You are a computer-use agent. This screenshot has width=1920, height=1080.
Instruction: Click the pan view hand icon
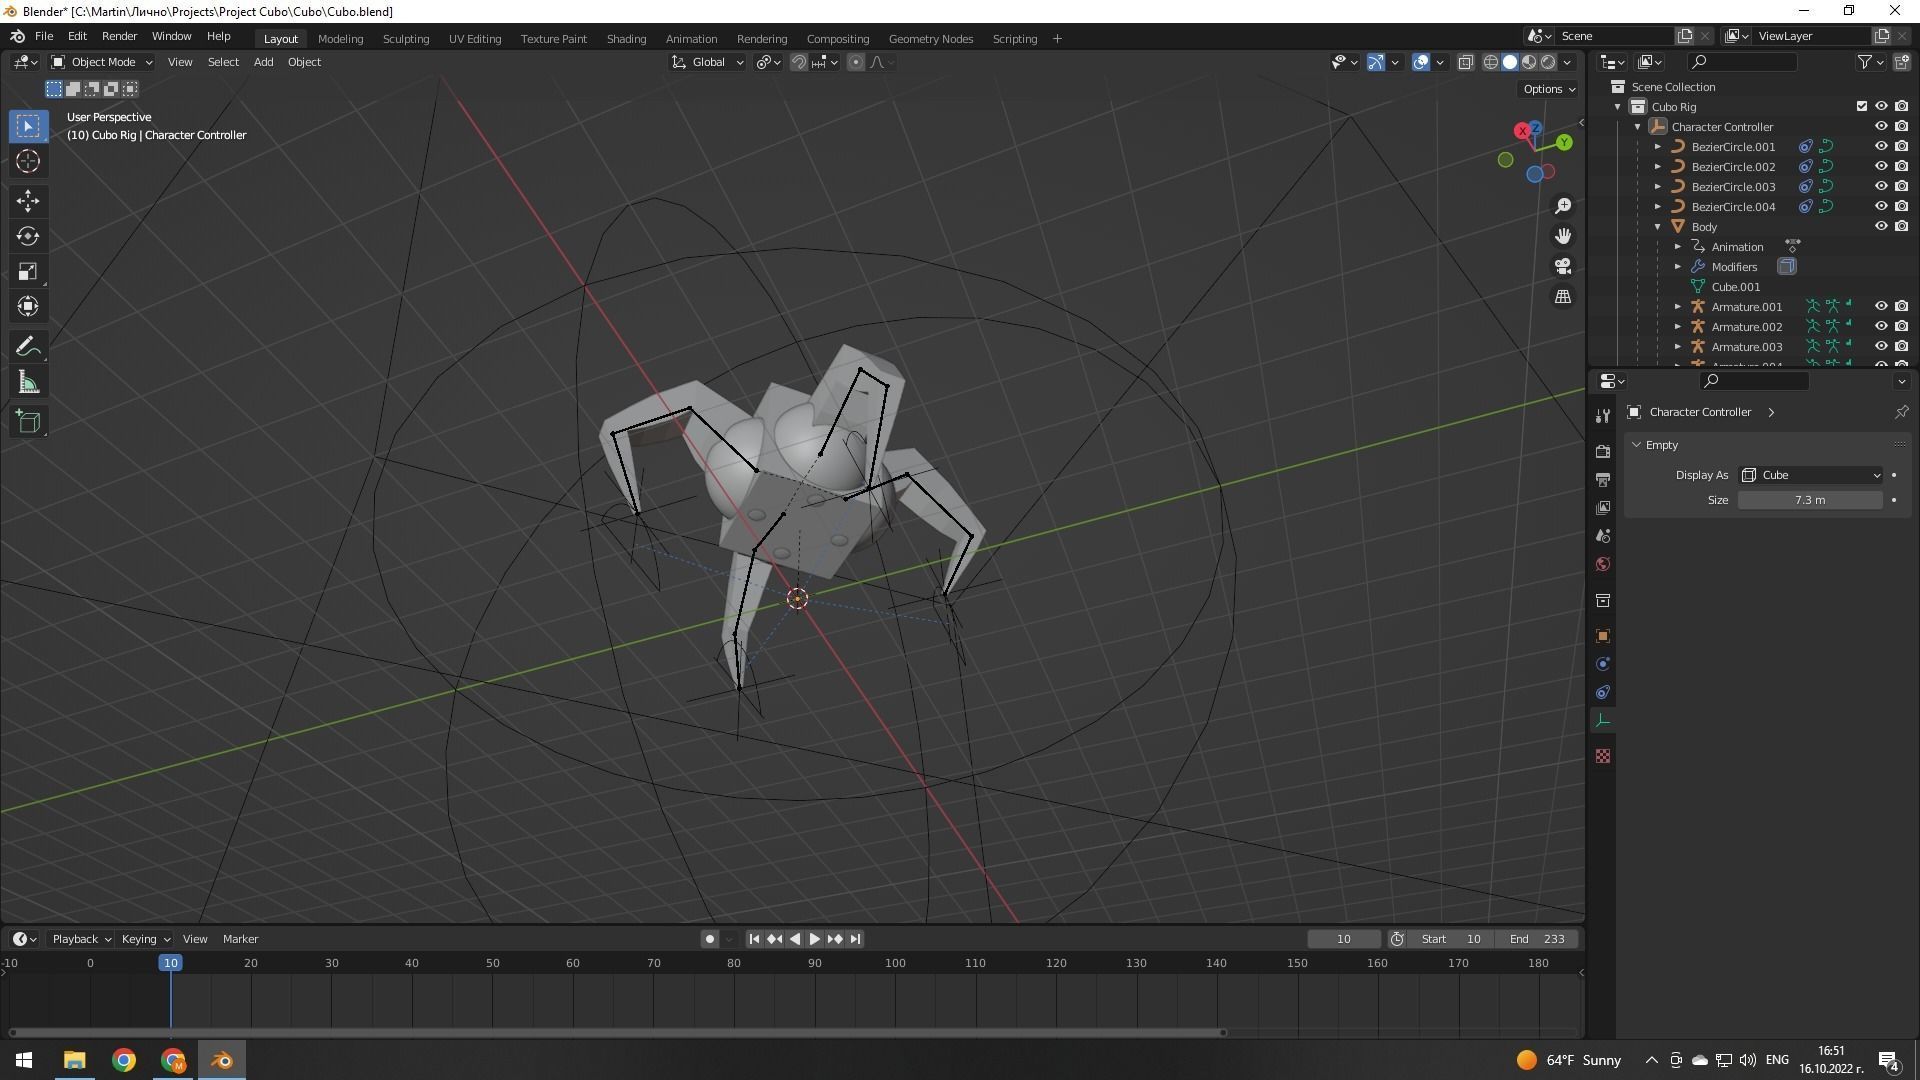pos(1563,236)
